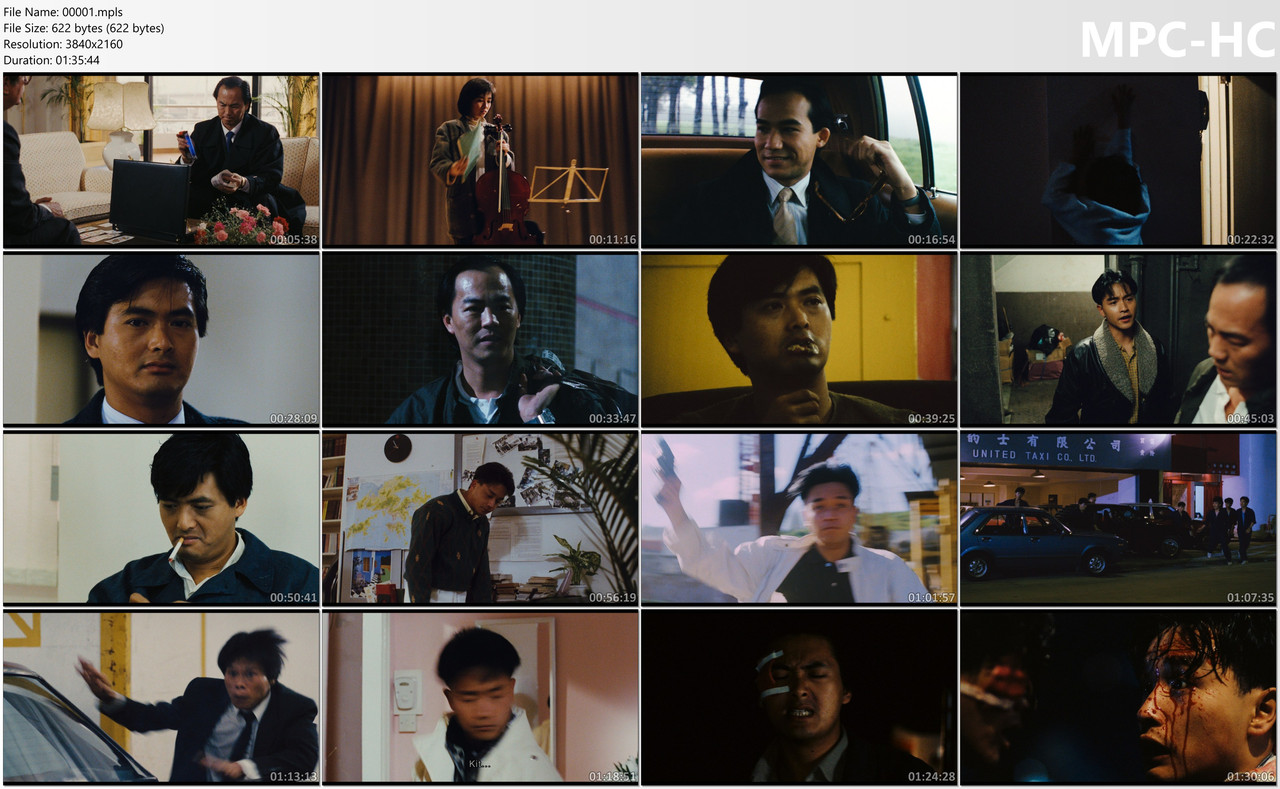
Task: Click the File Size 622 bytes text
Action: pos(84,28)
